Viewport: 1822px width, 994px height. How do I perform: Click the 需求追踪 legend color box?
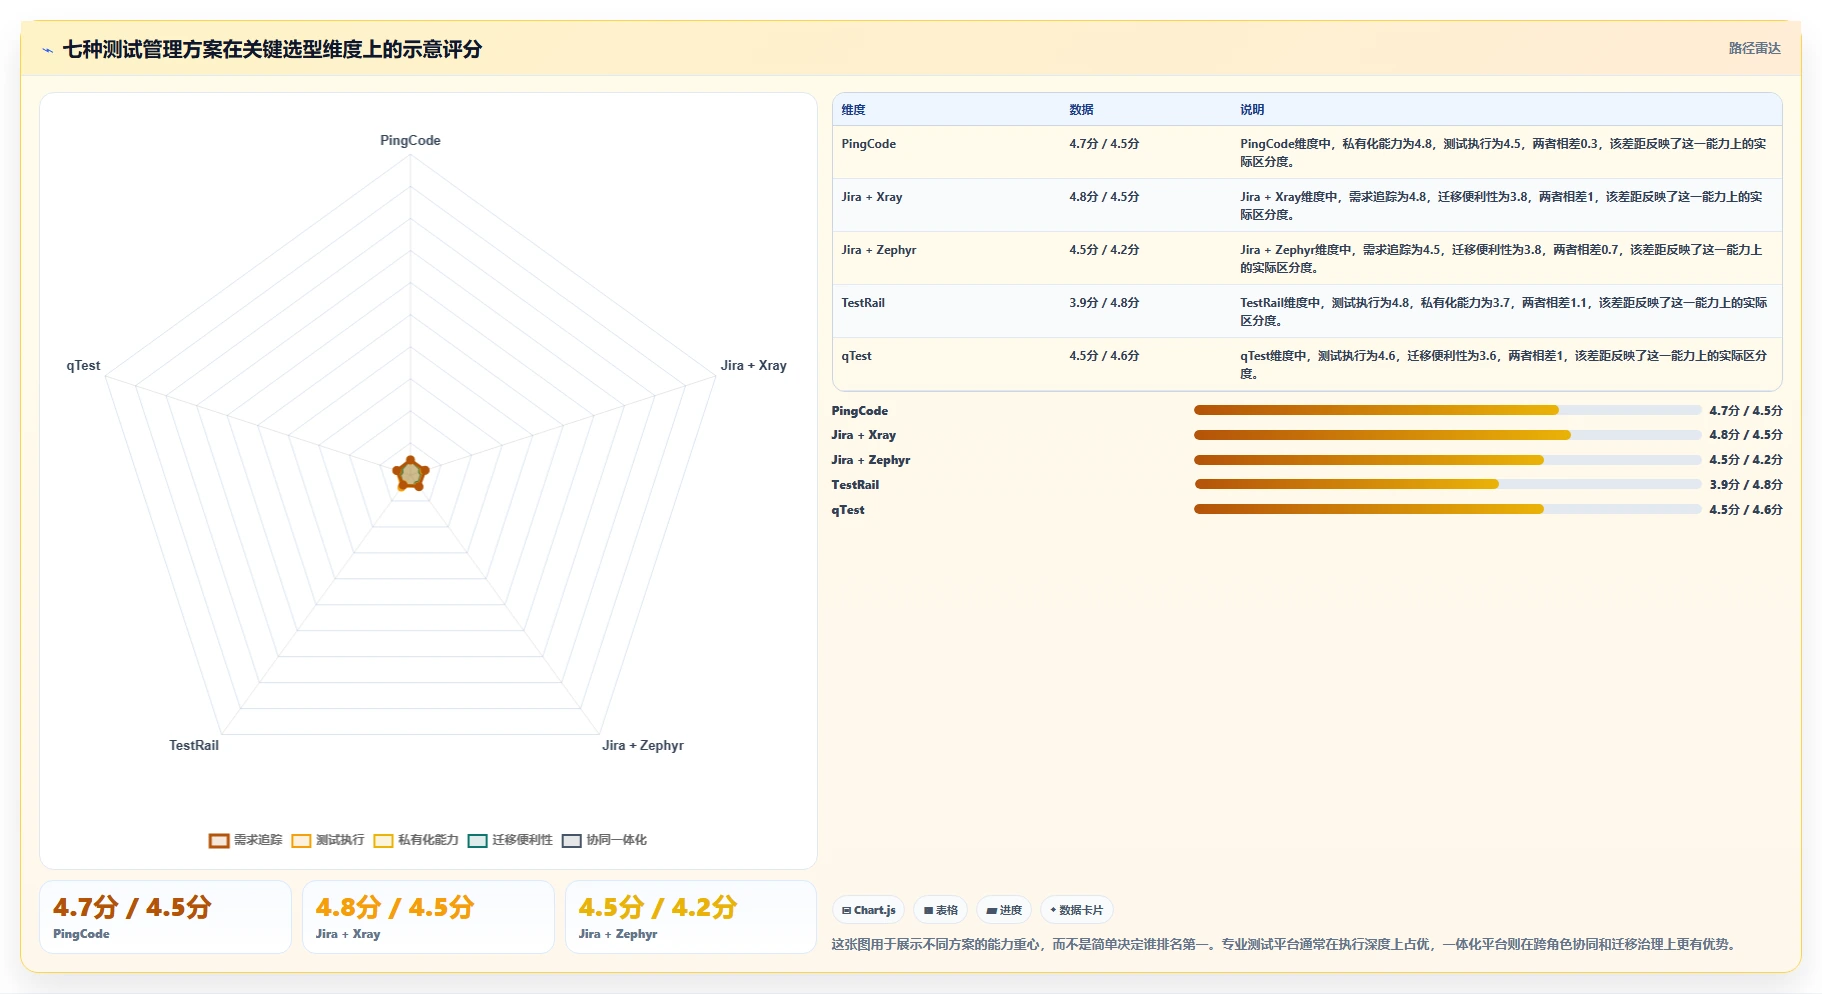[219, 840]
